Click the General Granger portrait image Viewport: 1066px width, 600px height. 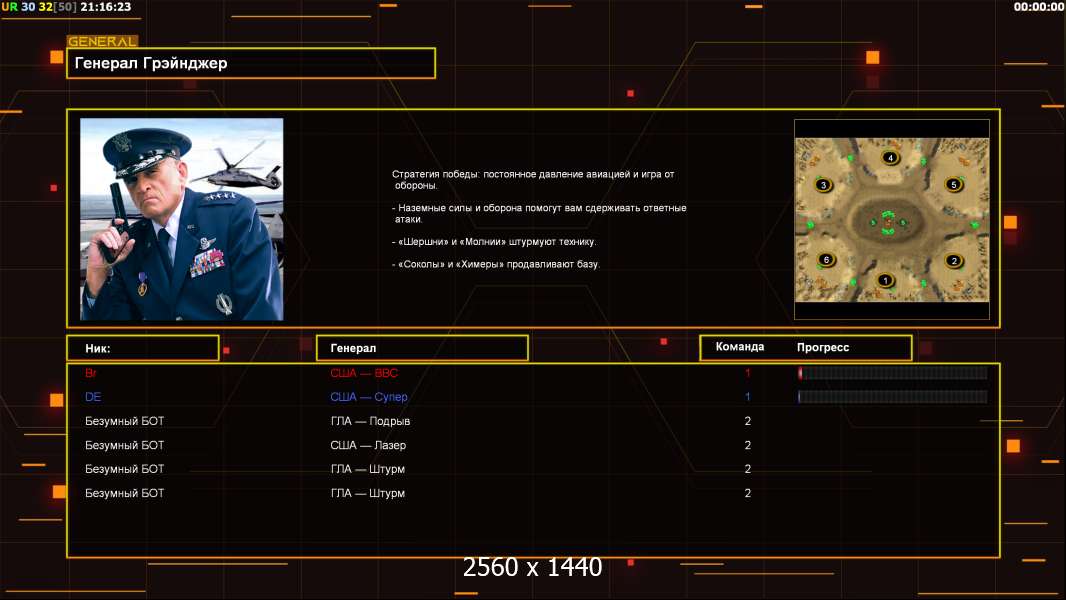(181, 219)
